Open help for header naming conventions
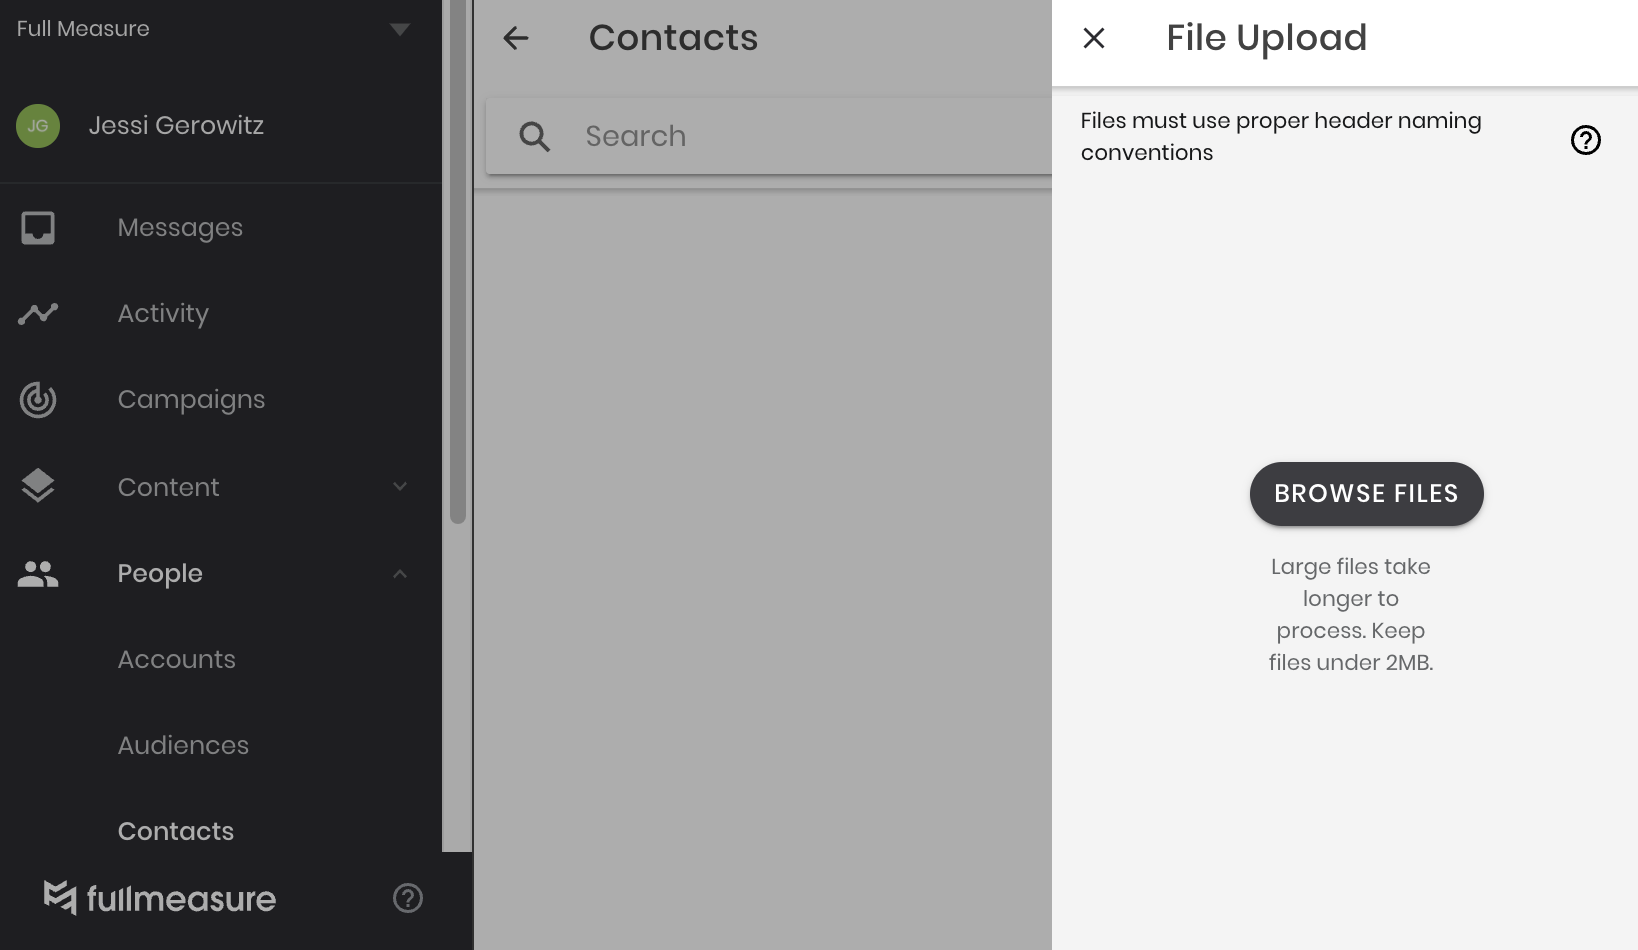1638x950 pixels. (1586, 140)
